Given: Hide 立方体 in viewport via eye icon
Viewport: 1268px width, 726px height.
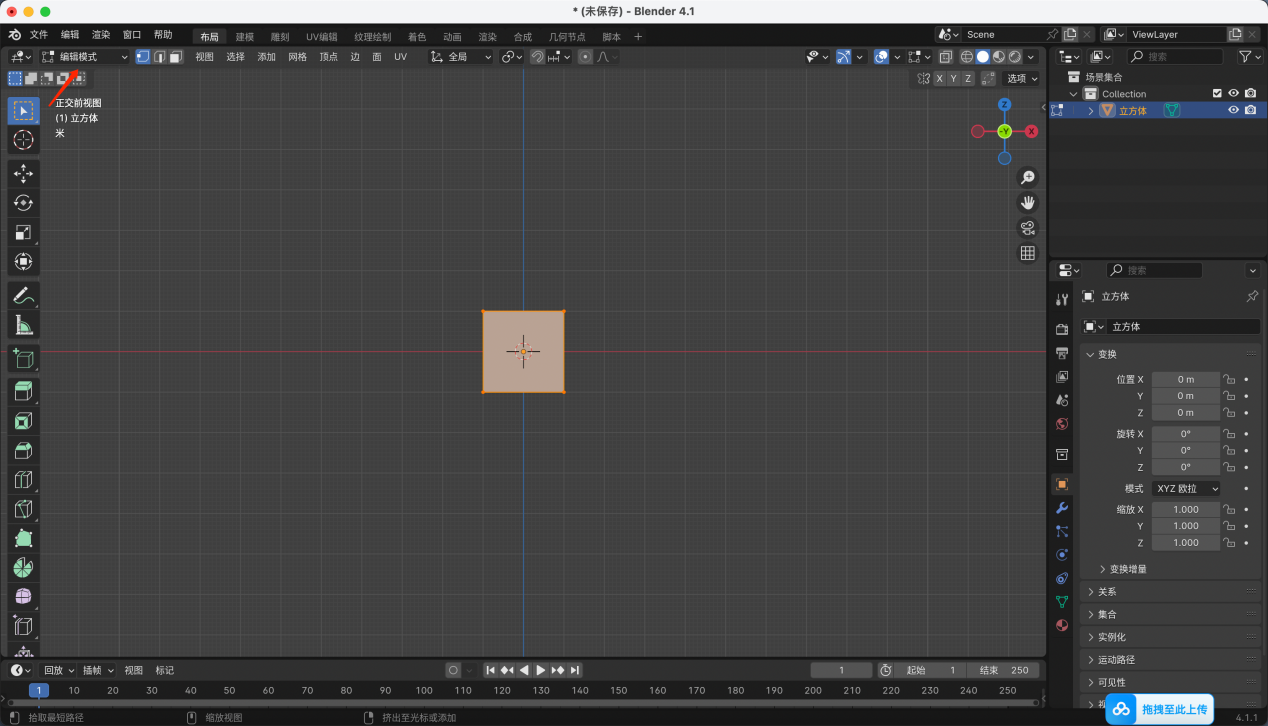Looking at the screenshot, I should tap(1233, 110).
